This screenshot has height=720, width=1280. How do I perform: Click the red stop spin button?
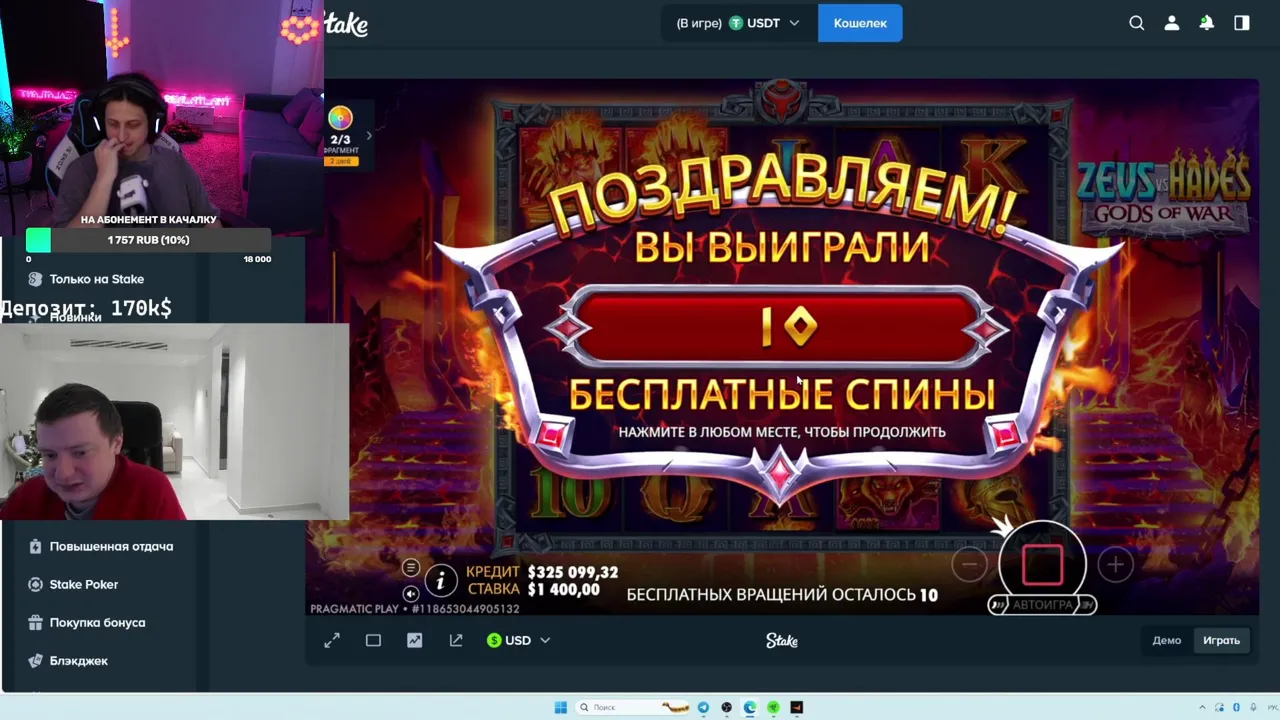pos(1042,565)
